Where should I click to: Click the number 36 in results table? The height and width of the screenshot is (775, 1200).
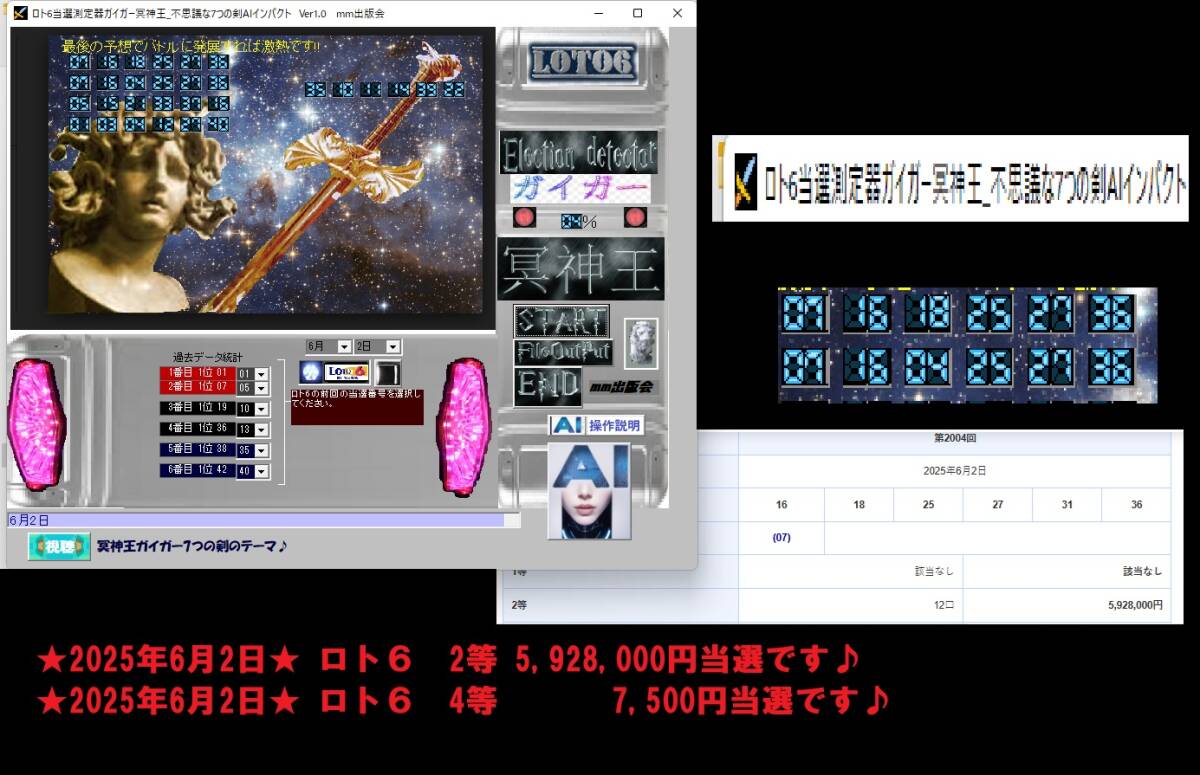point(1136,505)
